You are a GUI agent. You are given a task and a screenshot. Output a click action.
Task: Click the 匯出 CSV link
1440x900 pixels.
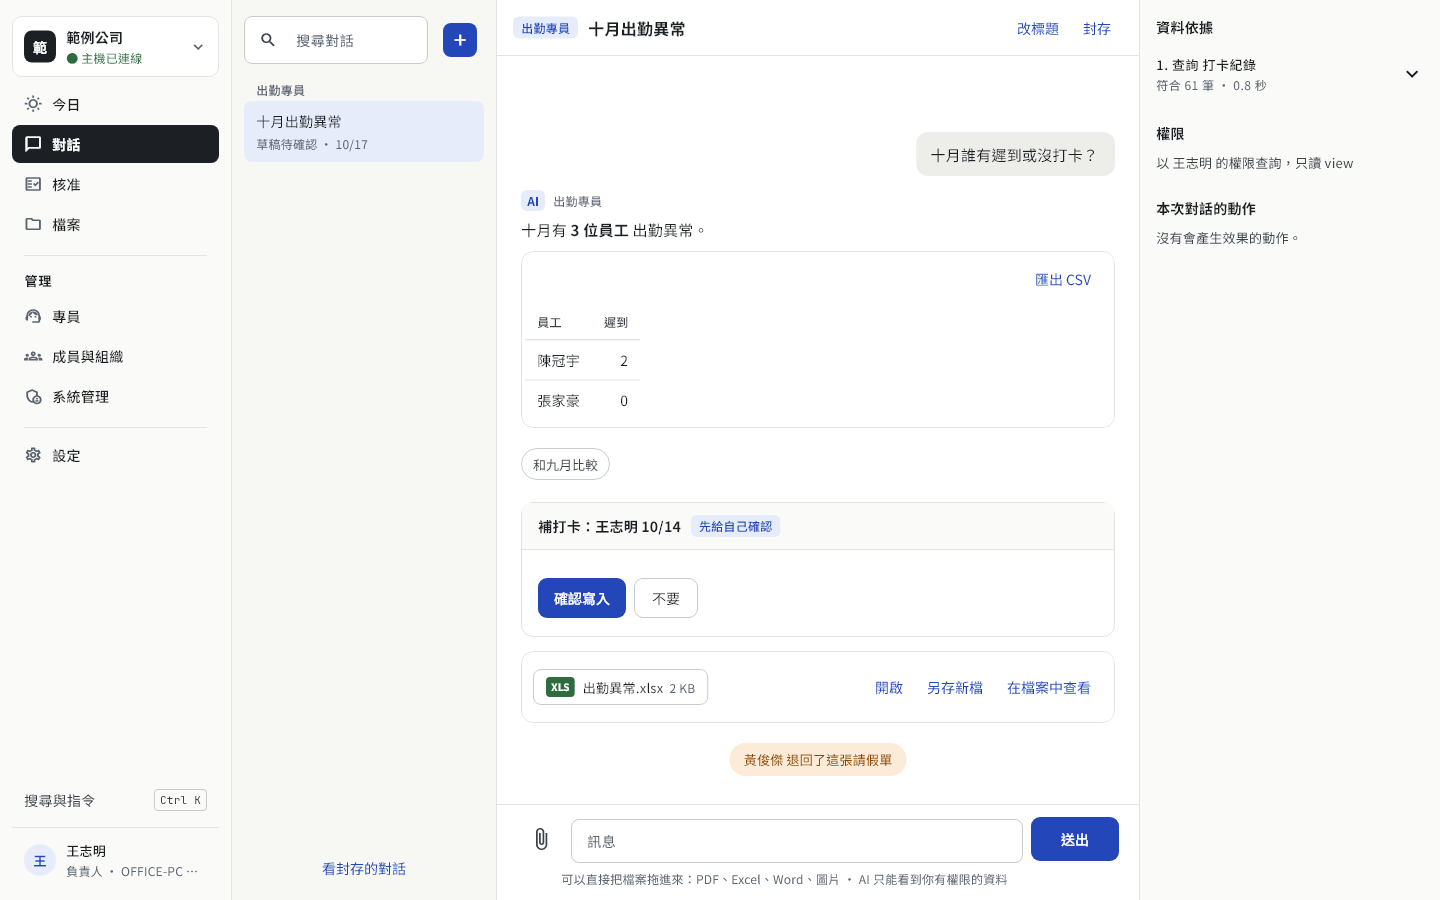tap(1063, 280)
